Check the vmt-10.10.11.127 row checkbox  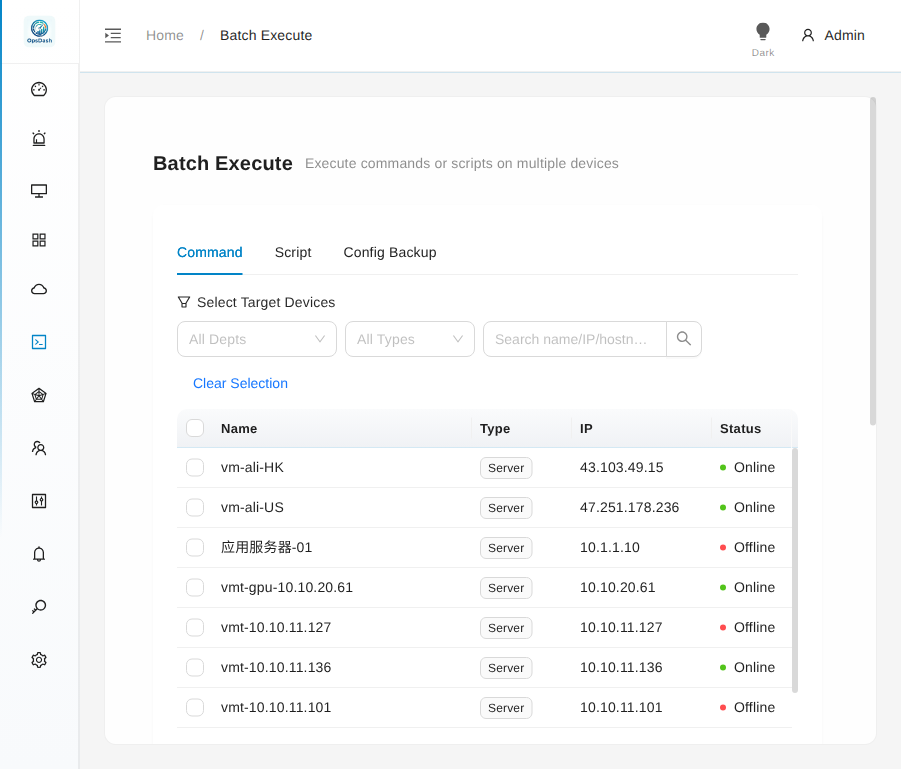point(195,627)
